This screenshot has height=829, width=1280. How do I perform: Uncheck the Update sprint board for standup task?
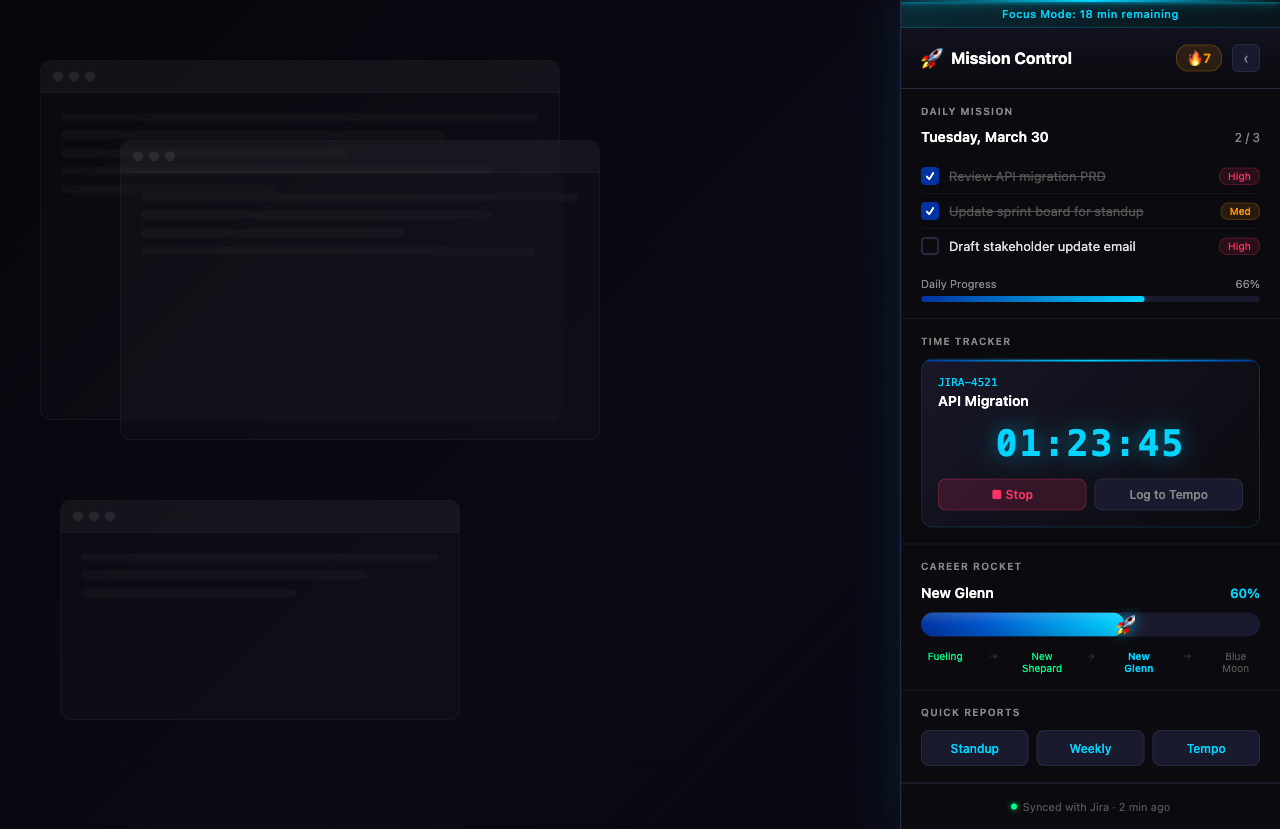tap(929, 211)
